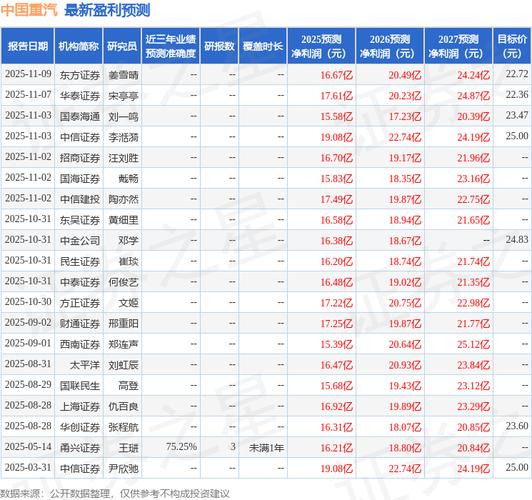
Task: Click the 报告日期 column header
Action: click(27, 46)
